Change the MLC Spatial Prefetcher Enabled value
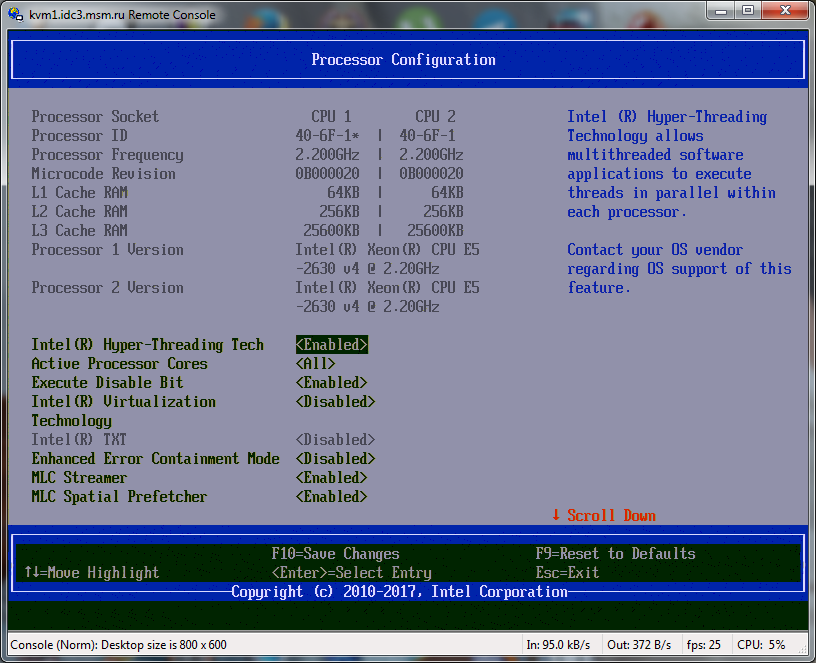 pyautogui.click(x=332, y=496)
